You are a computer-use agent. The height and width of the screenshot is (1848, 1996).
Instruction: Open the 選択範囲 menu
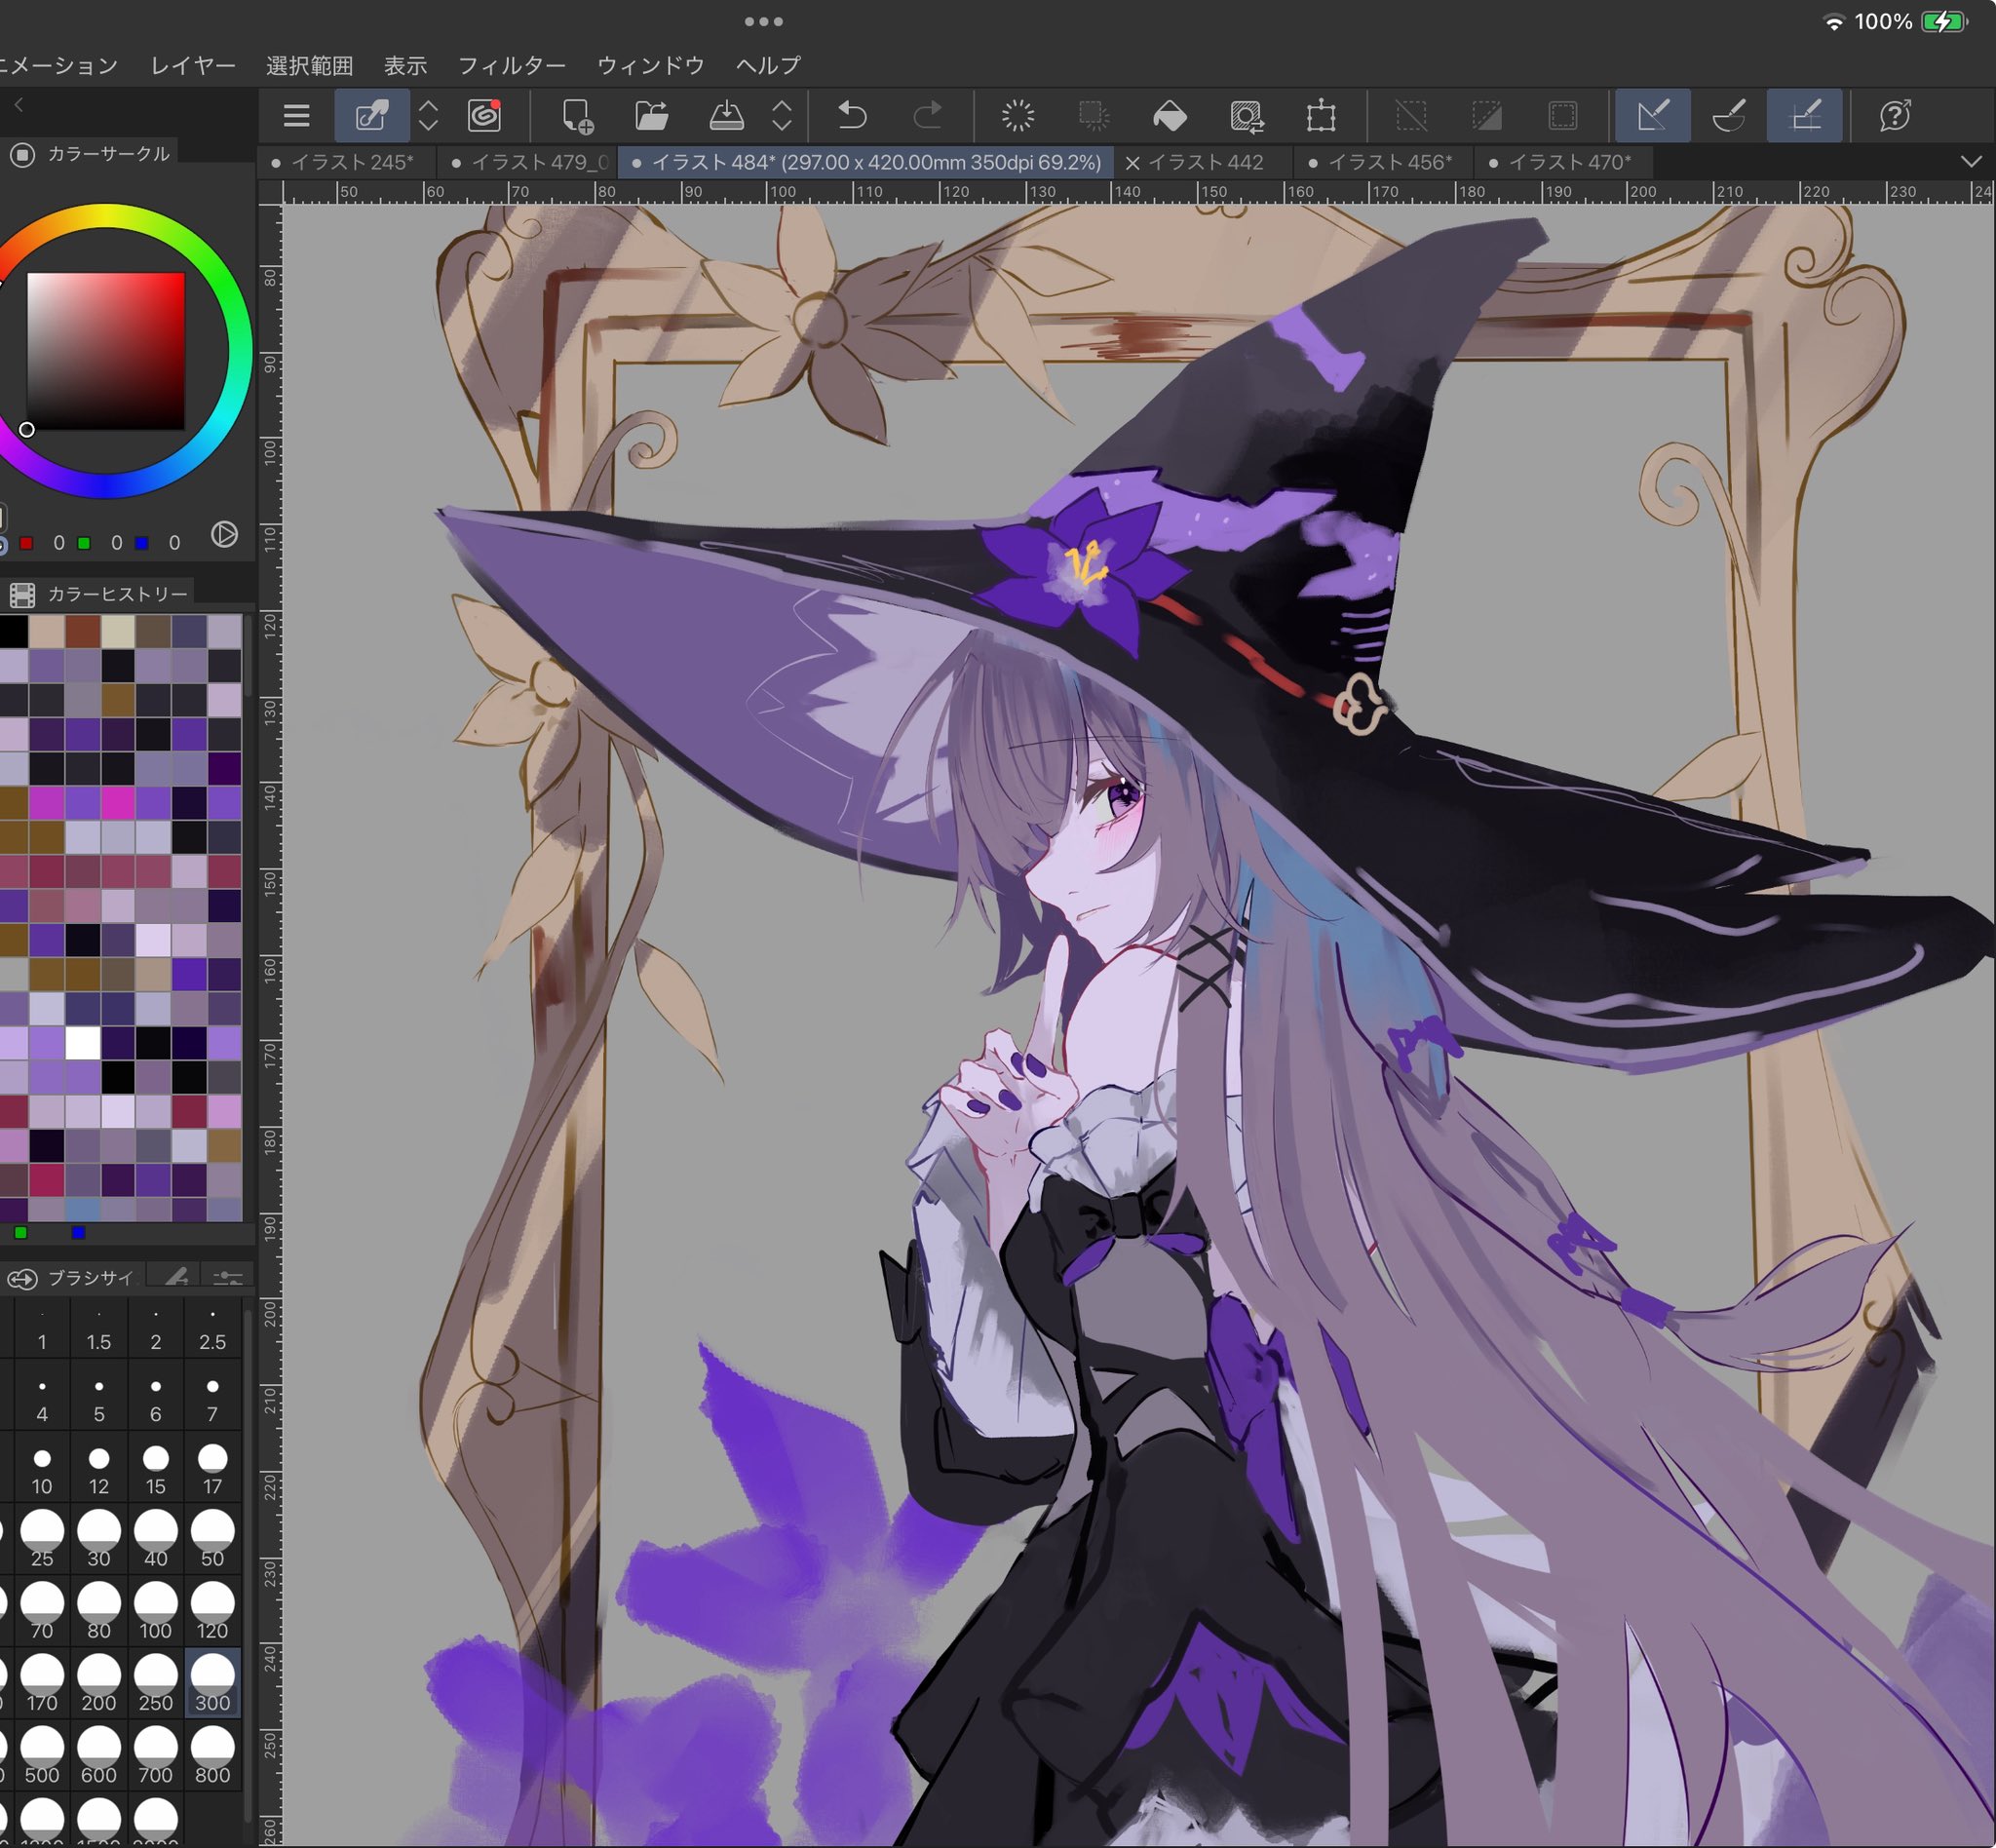coord(310,66)
